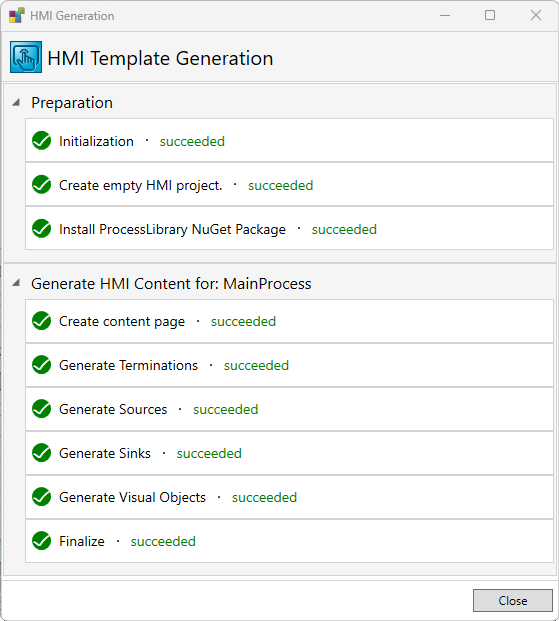Click the 'Generate Terminations' label
Image resolution: width=559 pixels, height=621 pixels.
pos(128,365)
